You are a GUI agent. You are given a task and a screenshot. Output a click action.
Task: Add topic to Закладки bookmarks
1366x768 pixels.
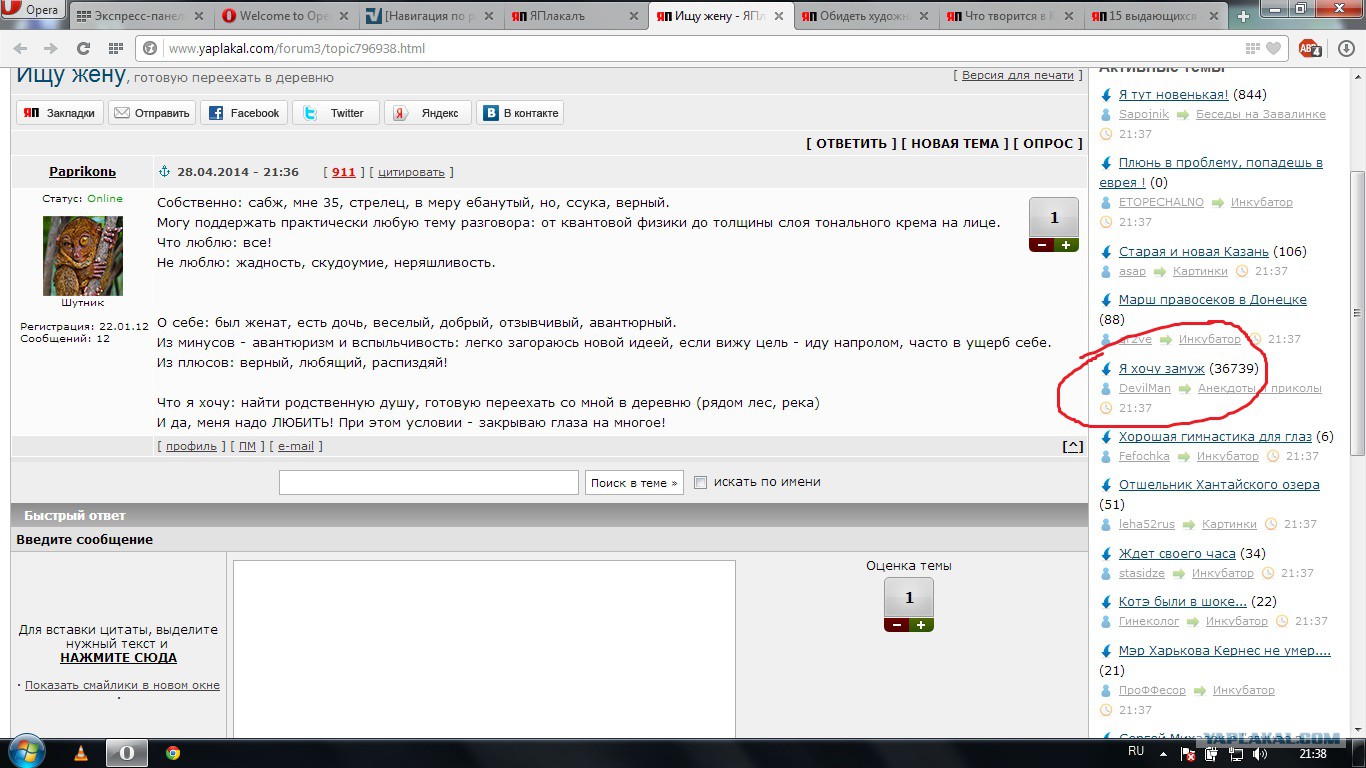60,113
